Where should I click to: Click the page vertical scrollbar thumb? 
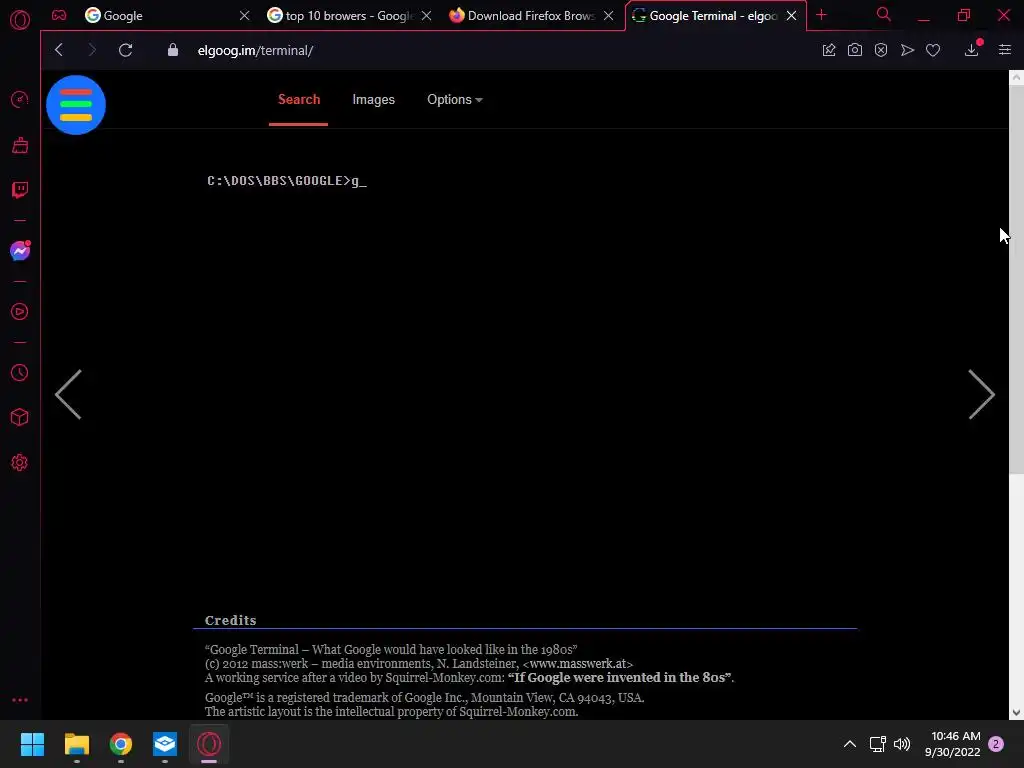1016,278
